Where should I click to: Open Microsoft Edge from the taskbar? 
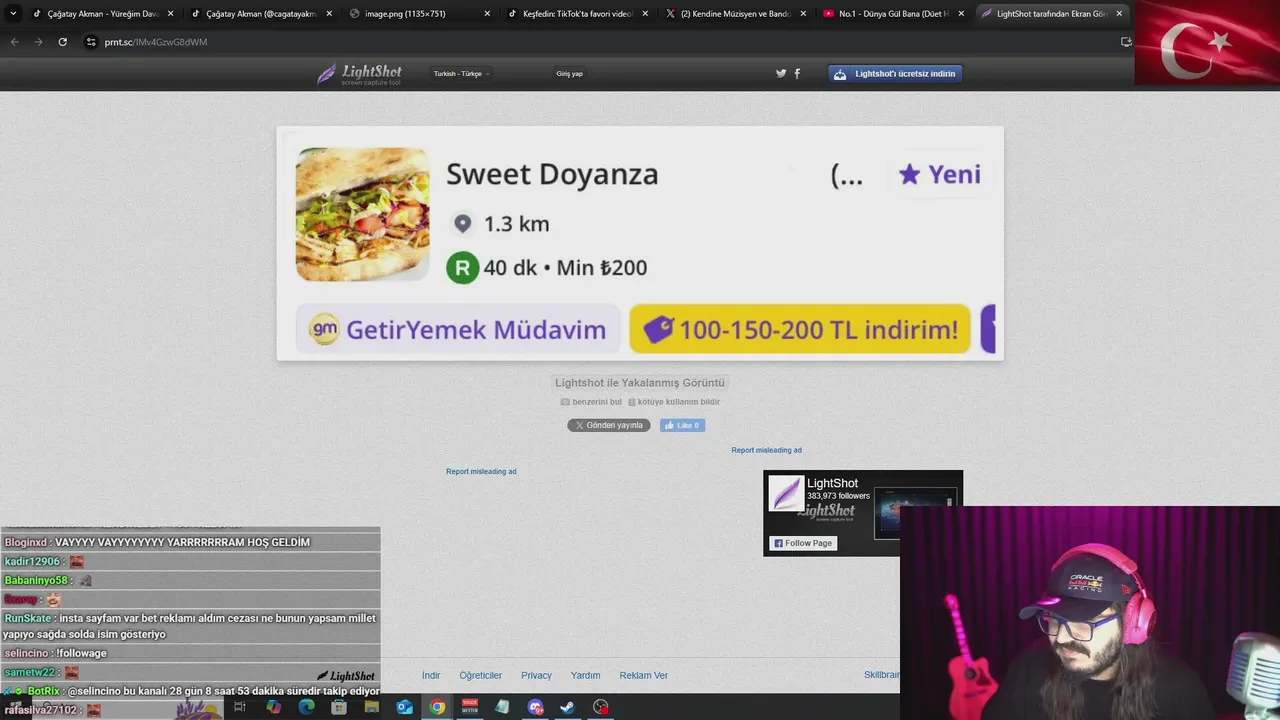click(x=306, y=707)
